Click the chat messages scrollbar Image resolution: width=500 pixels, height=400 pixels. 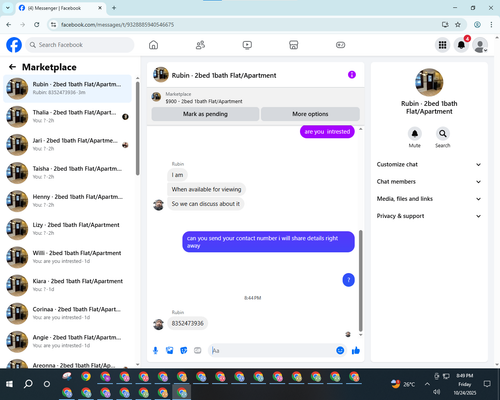(360, 280)
